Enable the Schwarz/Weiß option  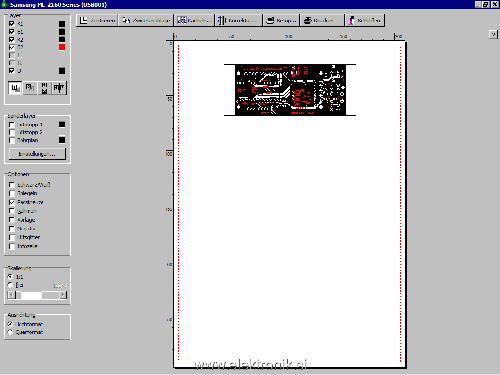point(12,185)
